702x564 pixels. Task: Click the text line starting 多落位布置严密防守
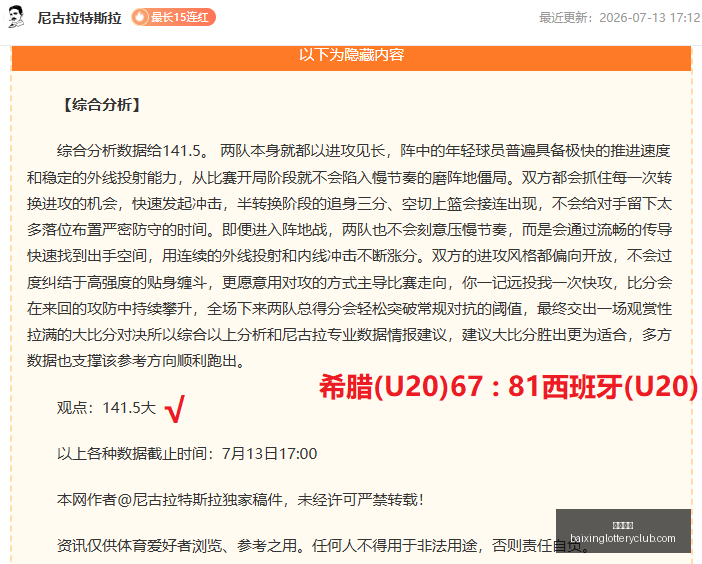[349, 230]
